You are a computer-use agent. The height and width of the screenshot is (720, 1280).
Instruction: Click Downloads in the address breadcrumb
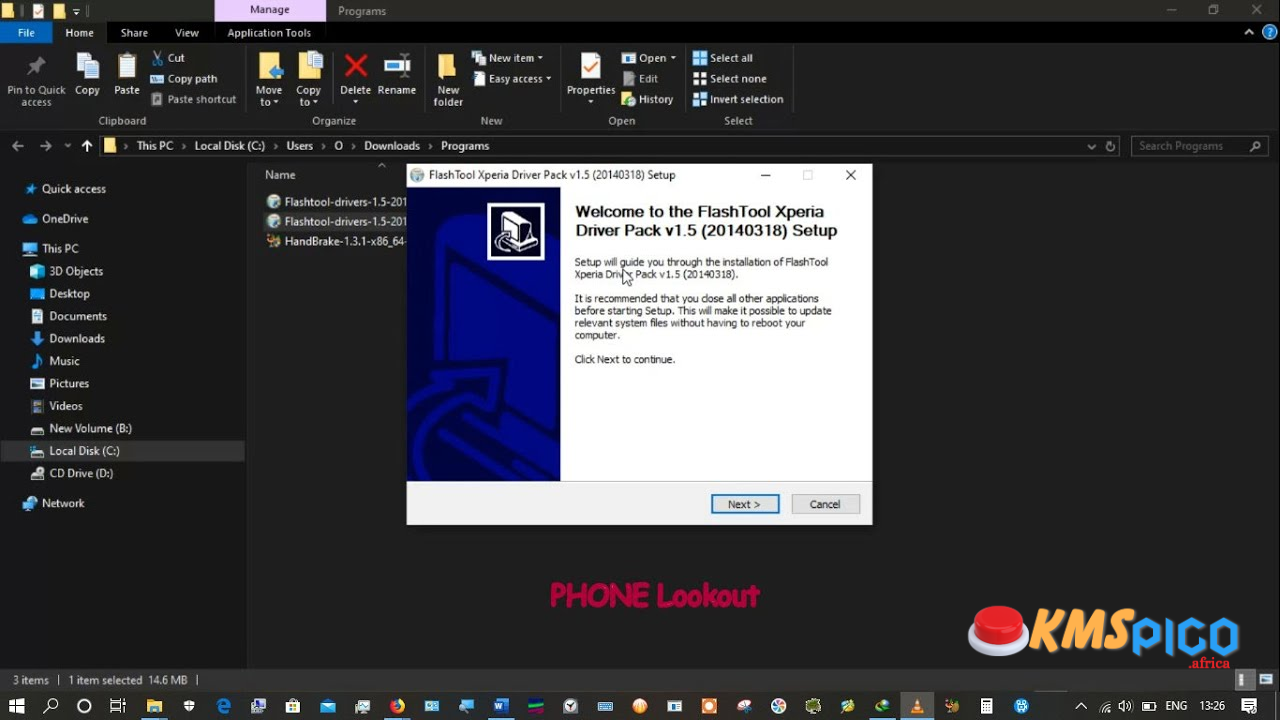point(392,146)
